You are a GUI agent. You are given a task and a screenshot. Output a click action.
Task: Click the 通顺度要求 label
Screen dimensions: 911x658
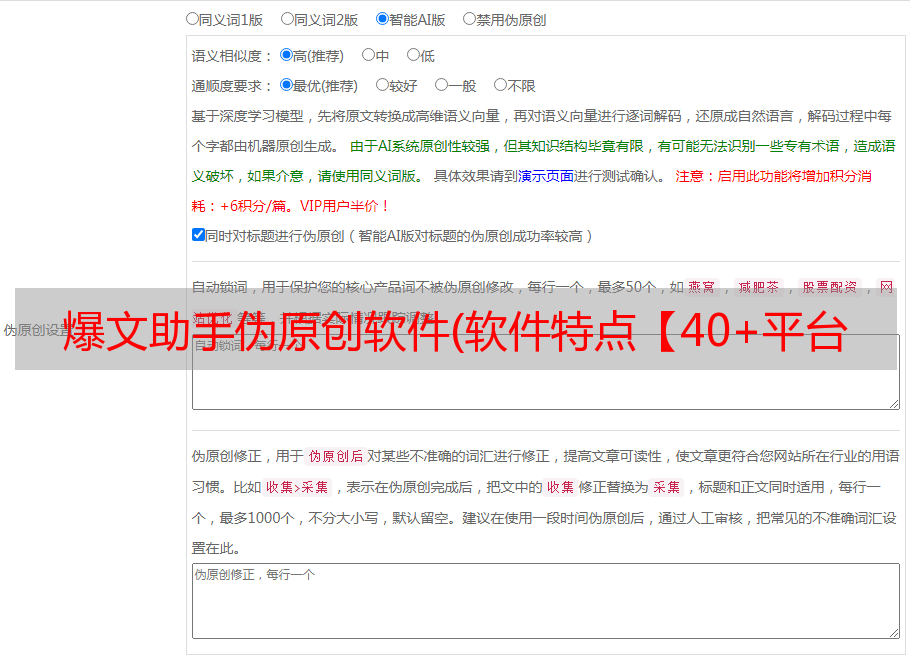[232, 86]
